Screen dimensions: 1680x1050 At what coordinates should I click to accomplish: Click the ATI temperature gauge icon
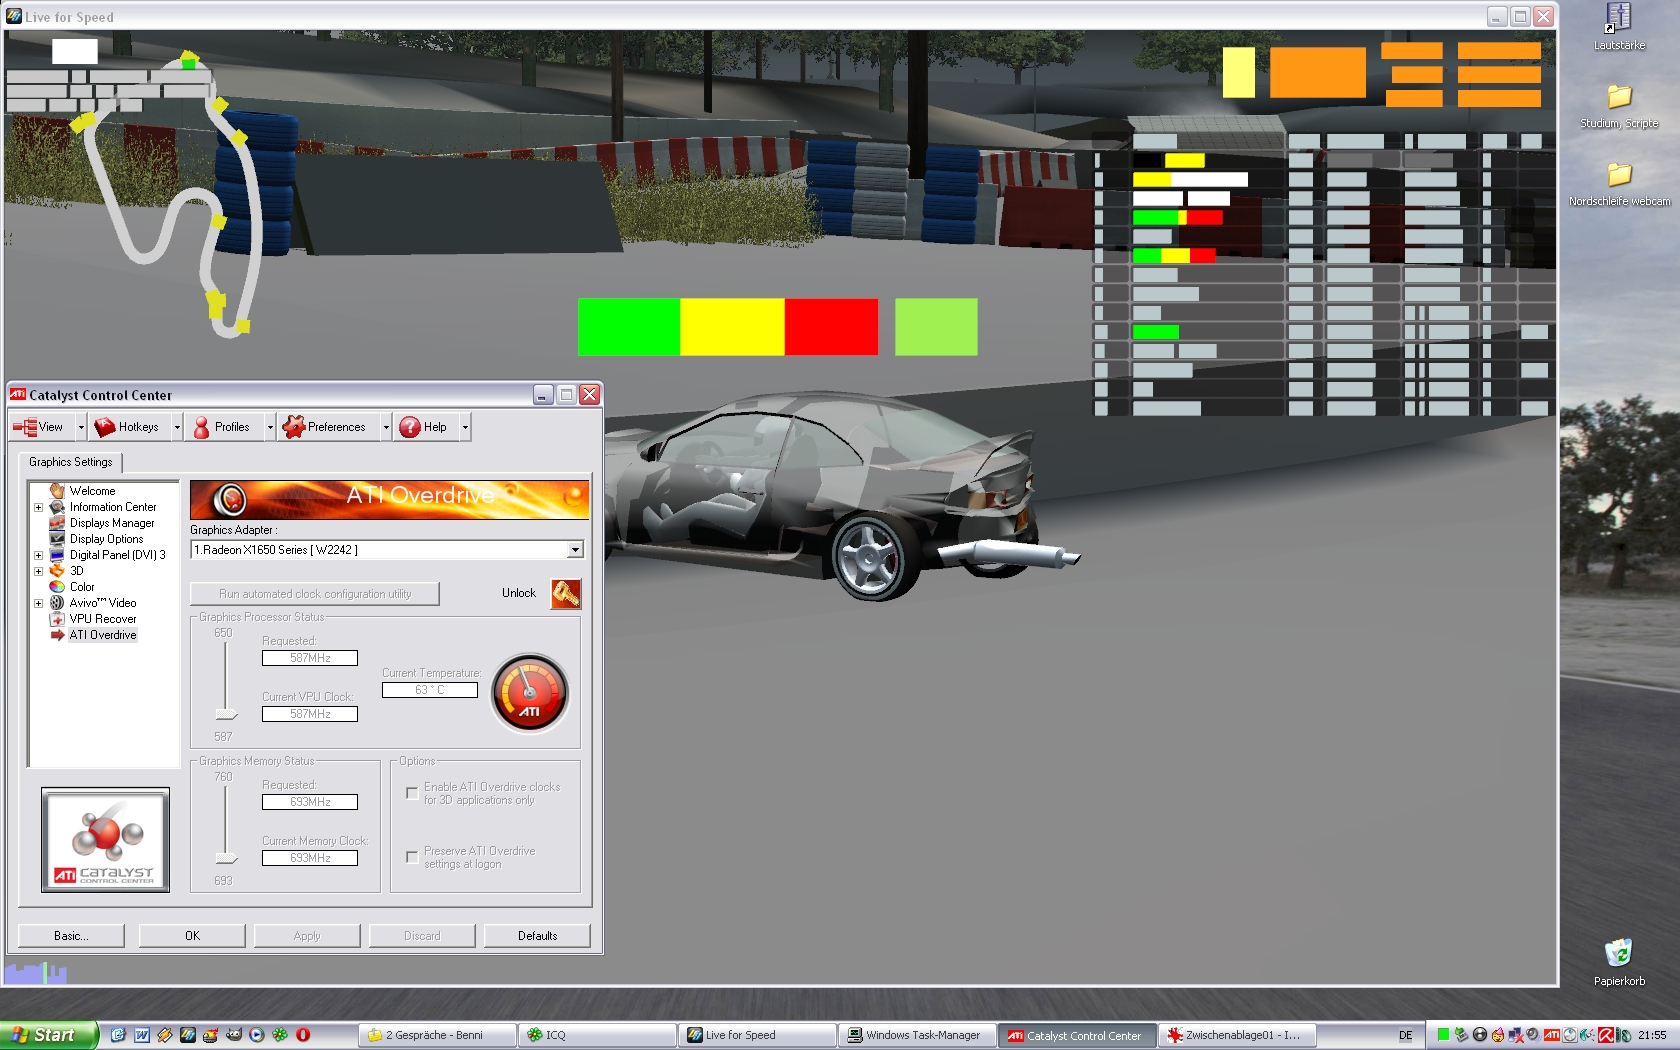coord(530,693)
